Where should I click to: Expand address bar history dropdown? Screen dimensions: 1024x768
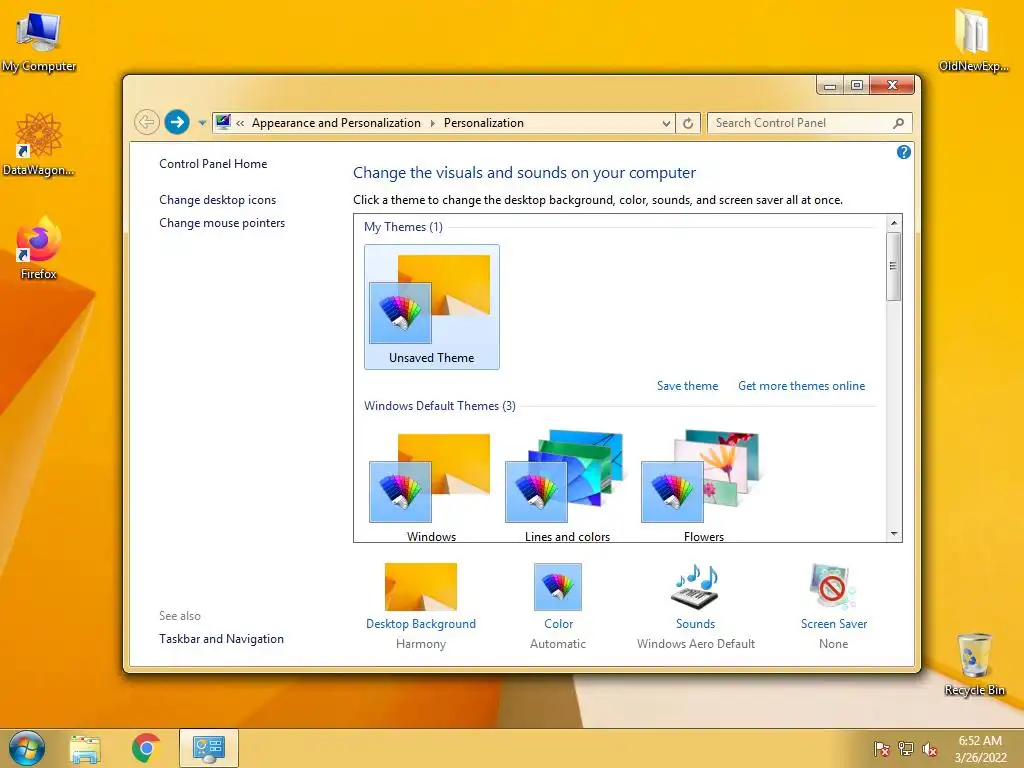pyautogui.click(x=666, y=123)
